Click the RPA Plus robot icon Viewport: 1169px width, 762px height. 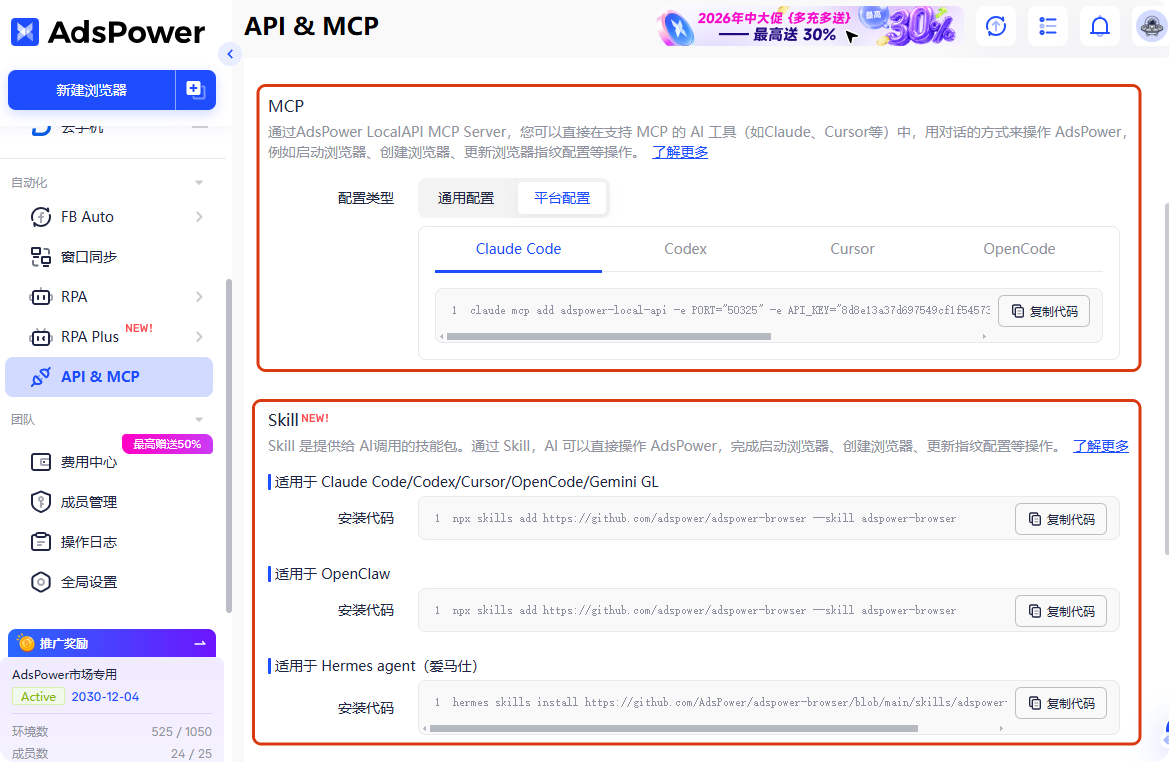40,337
